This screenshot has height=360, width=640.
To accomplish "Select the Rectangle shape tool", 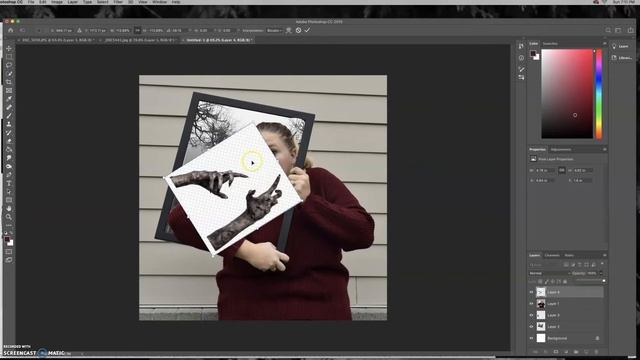I will coord(9,200).
